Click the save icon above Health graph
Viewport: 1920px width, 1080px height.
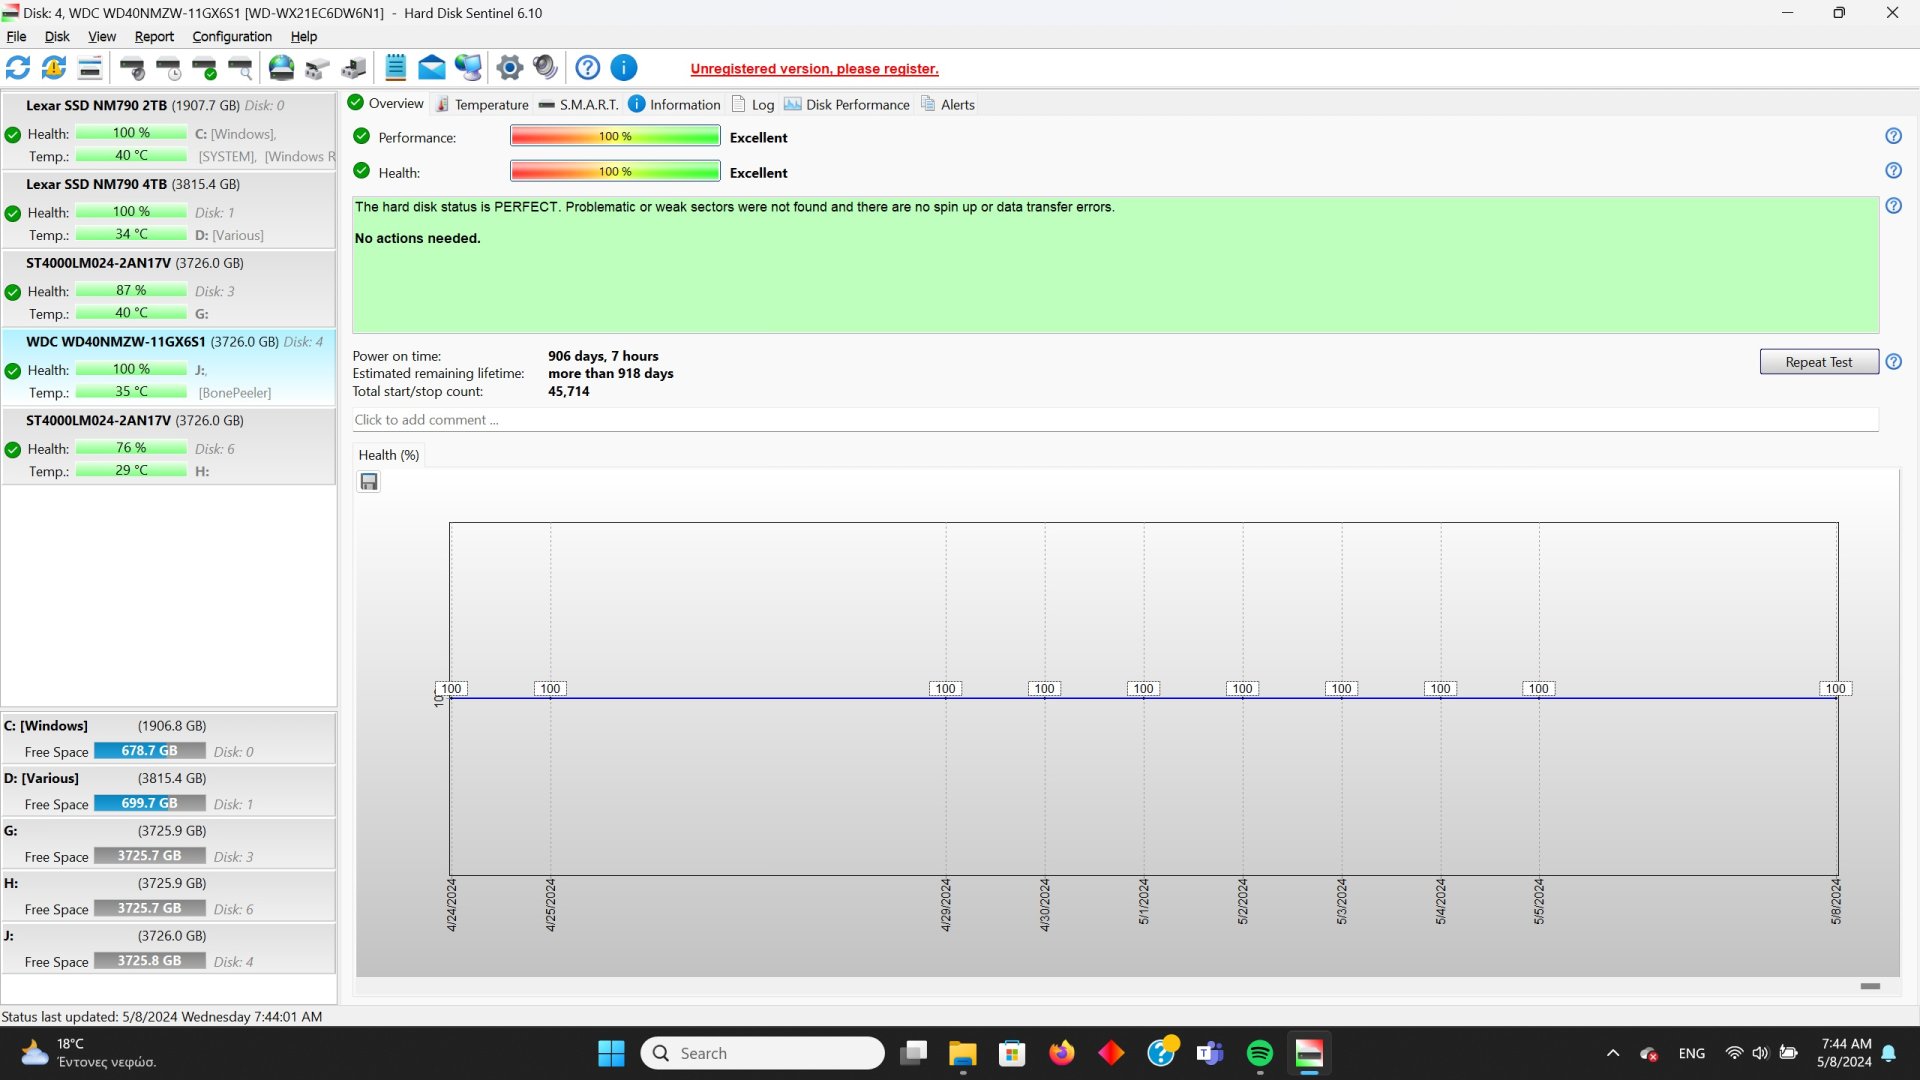click(369, 482)
